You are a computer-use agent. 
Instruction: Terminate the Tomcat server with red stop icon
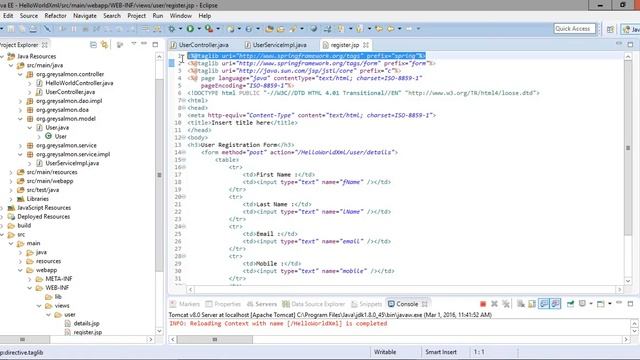[483, 304]
